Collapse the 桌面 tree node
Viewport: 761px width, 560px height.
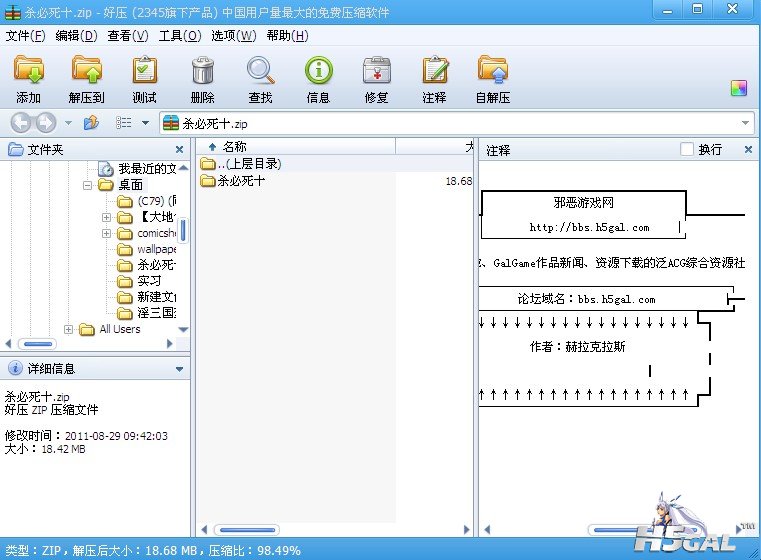coord(88,185)
